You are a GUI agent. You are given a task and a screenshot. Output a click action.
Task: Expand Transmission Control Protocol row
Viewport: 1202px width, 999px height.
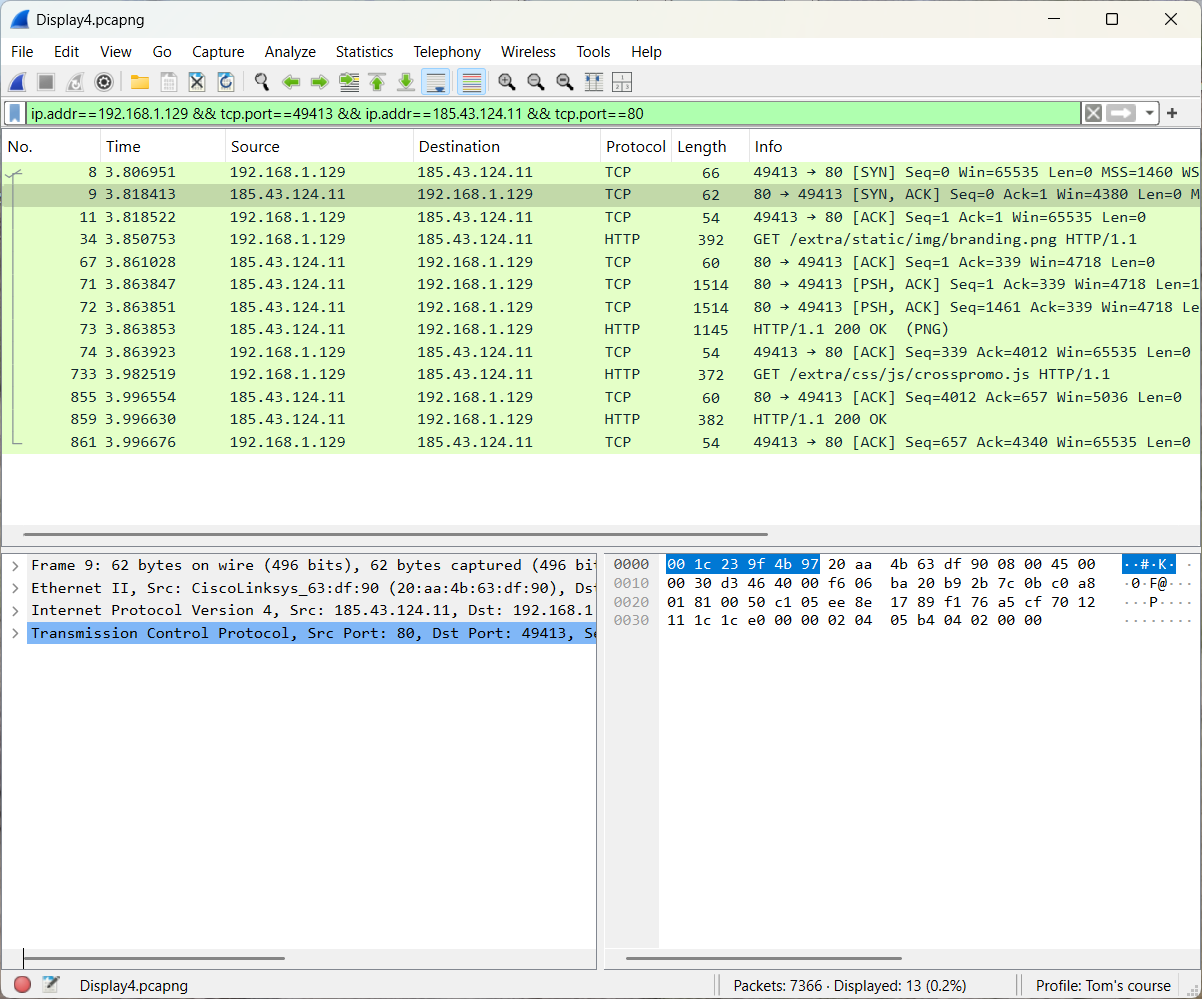(15, 633)
